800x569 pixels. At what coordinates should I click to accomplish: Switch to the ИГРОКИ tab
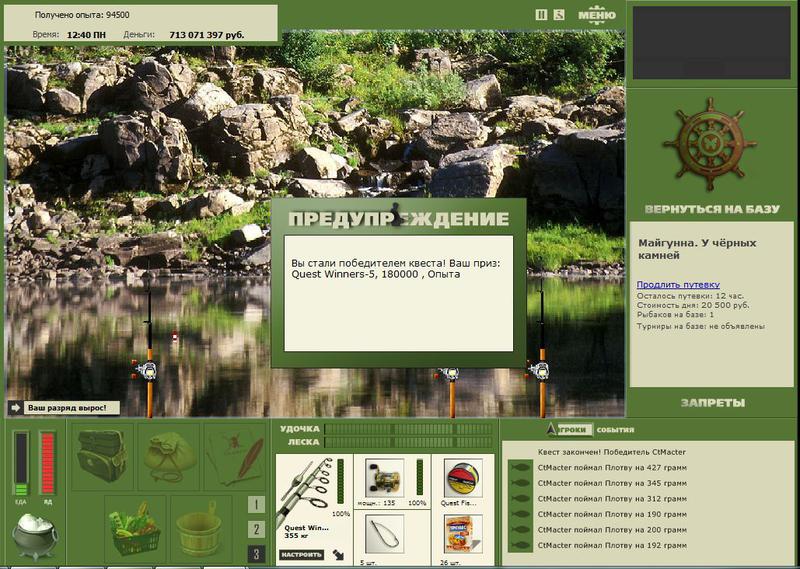[x=573, y=430]
